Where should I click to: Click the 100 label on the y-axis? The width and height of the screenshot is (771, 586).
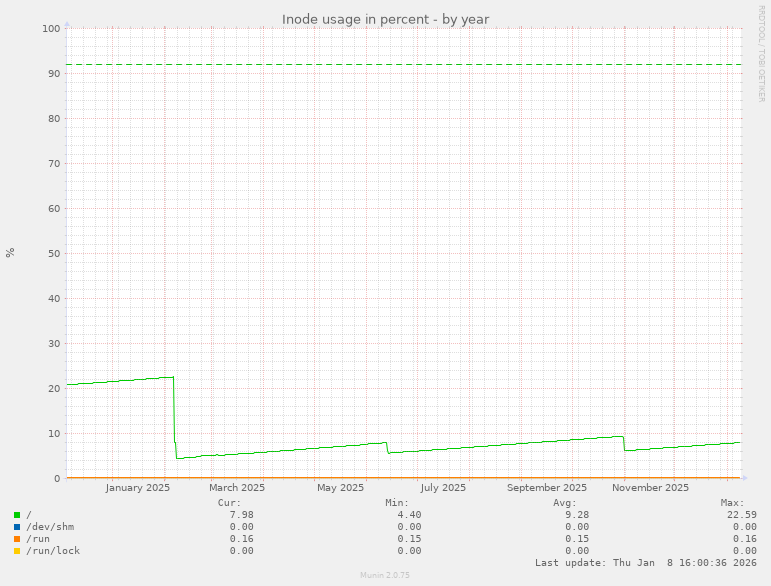coord(51,29)
